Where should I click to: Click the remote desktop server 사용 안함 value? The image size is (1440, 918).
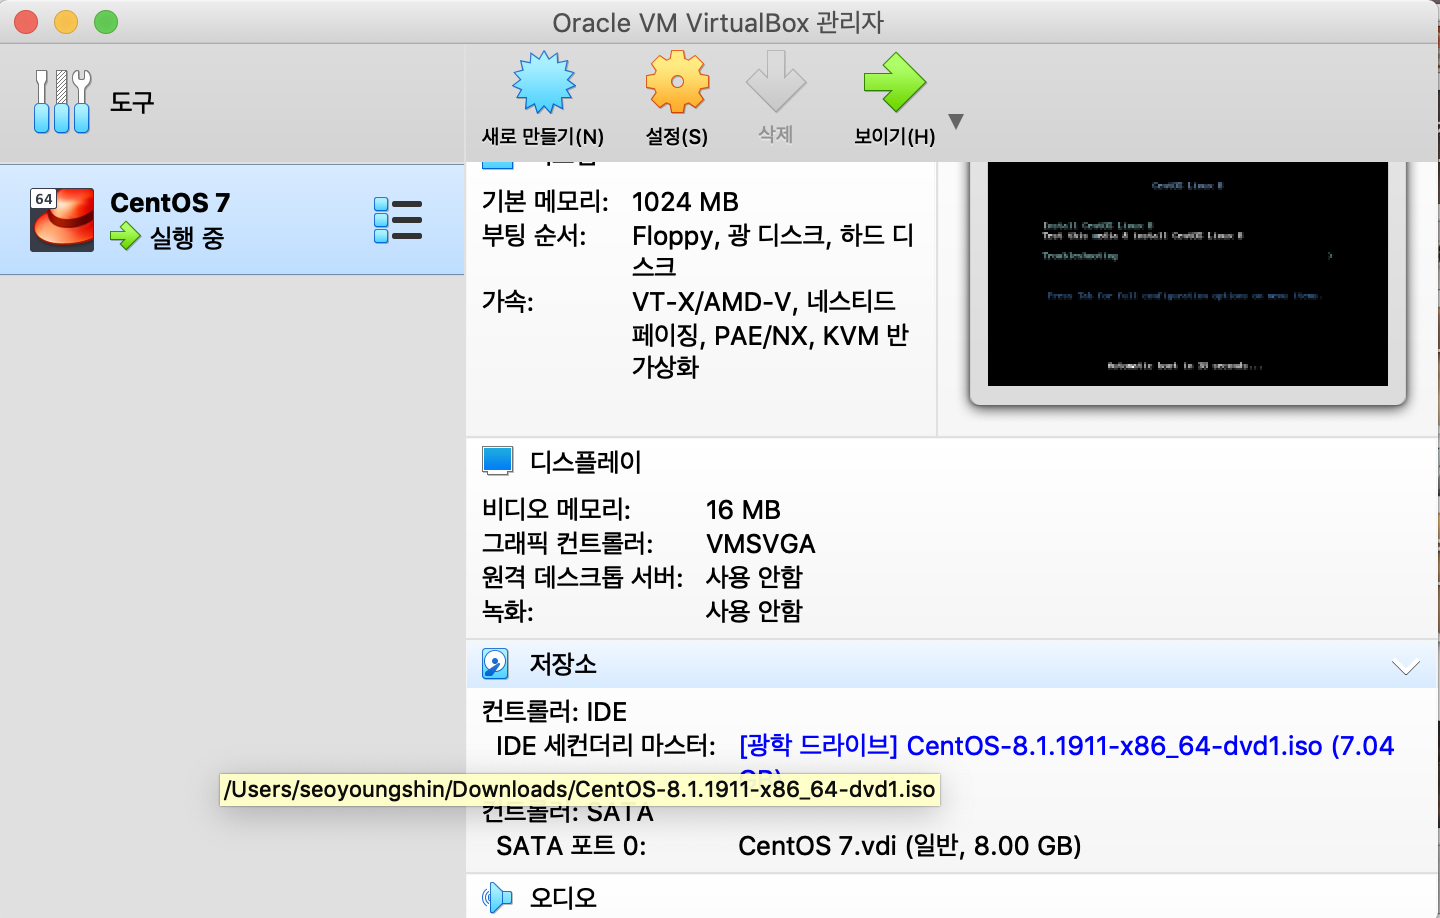coord(754,577)
